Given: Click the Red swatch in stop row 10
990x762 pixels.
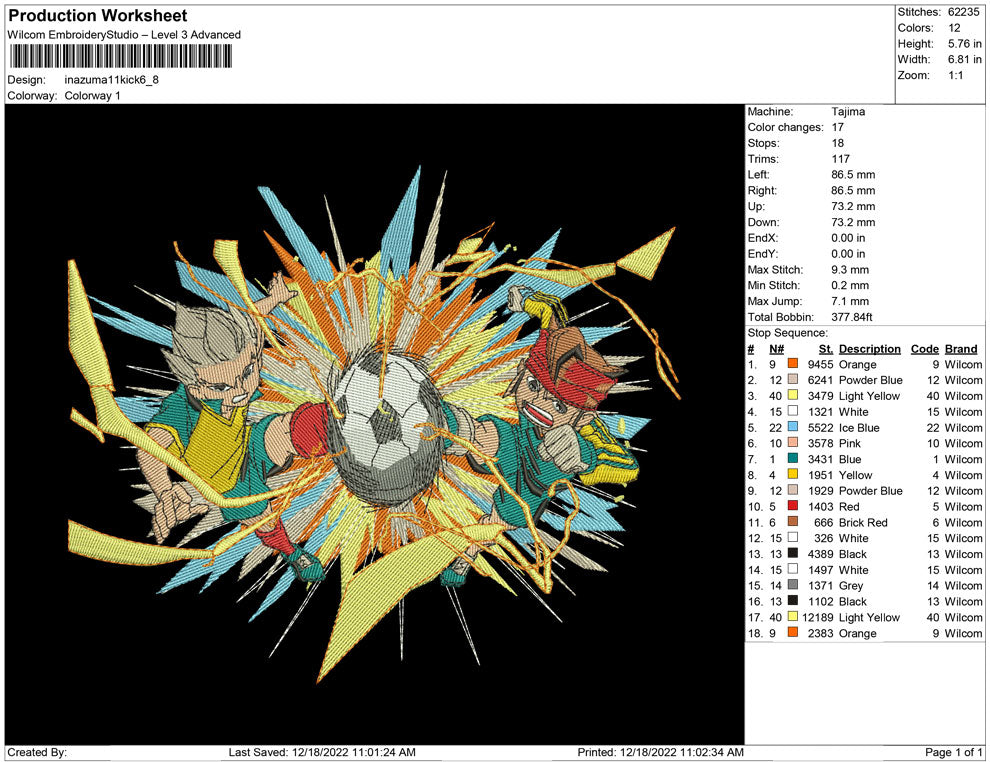Looking at the screenshot, I should coord(793,507).
